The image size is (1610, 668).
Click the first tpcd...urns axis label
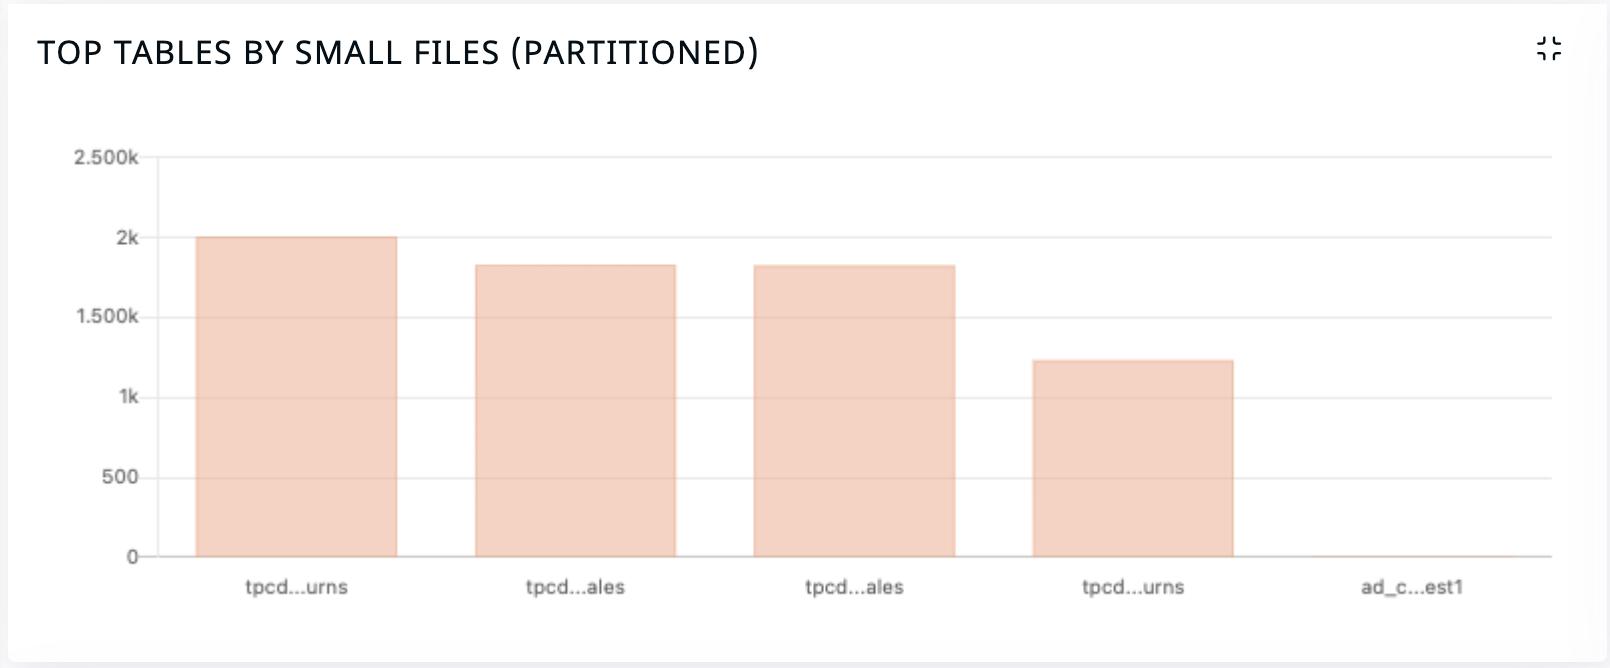point(296,587)
